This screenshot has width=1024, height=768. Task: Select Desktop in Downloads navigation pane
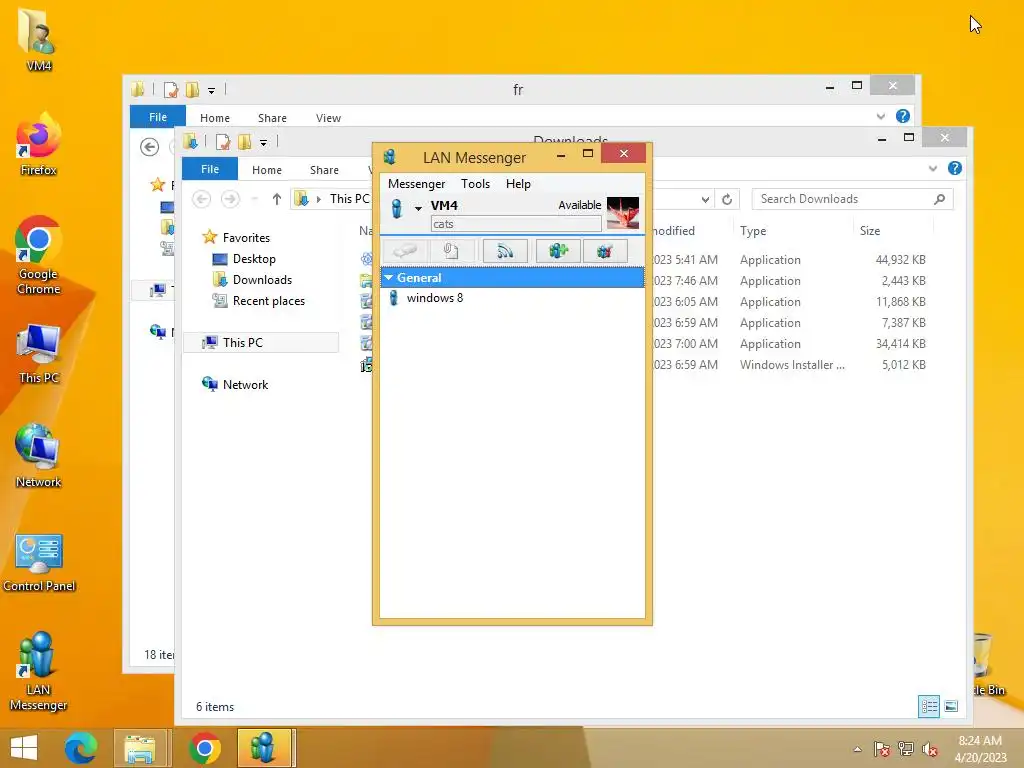click(254, 259)
